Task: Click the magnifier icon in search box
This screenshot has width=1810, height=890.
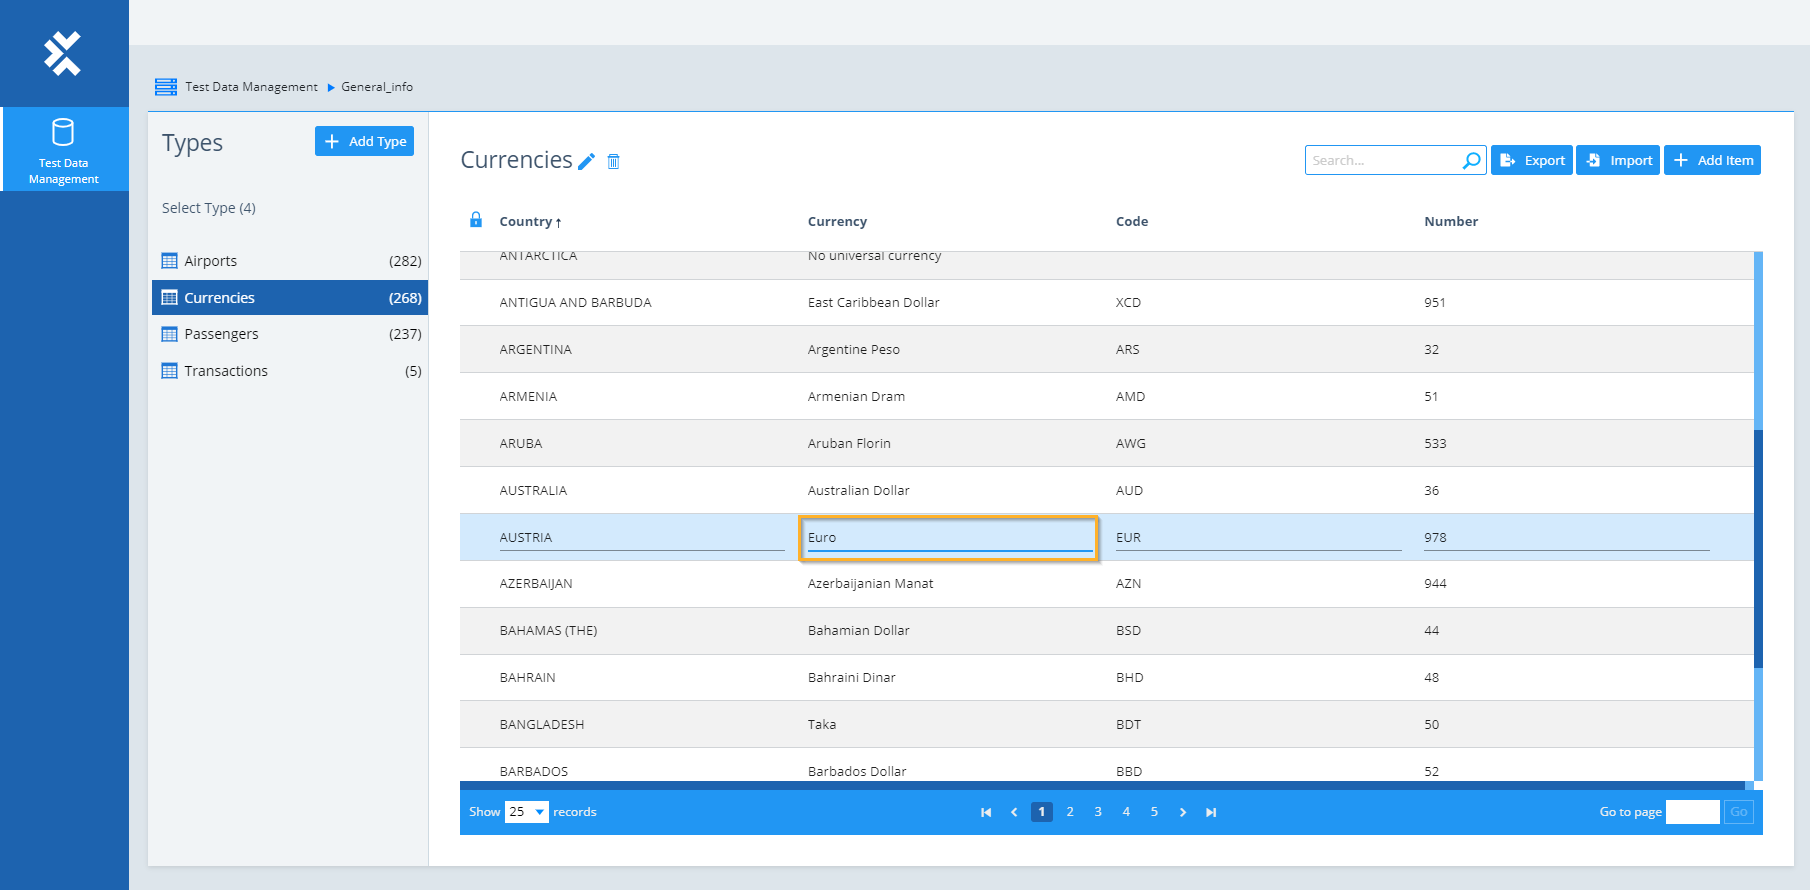Action: coord(1471,161)
